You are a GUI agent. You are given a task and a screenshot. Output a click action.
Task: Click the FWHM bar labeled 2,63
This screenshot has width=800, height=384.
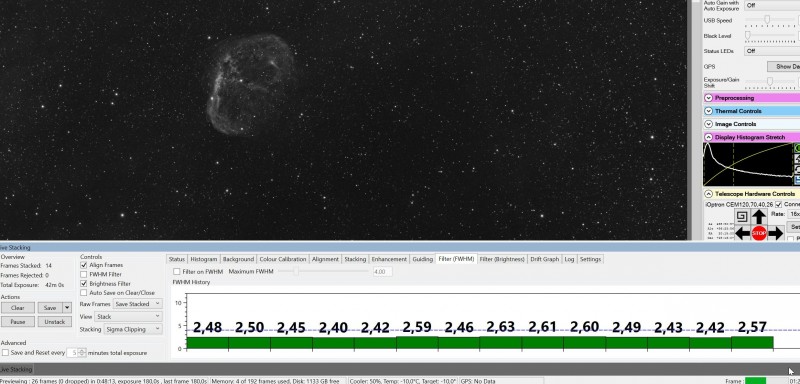[x=500, y=343]
